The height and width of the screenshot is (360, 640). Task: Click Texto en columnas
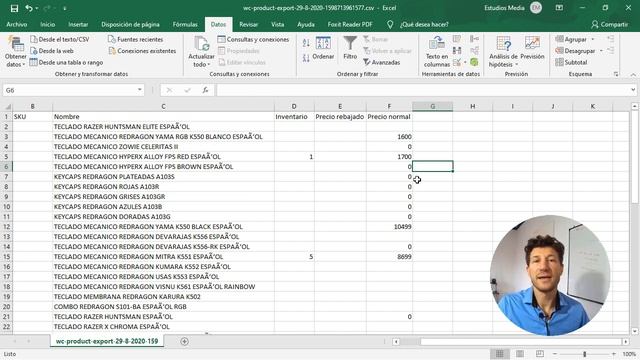[437, 51]
